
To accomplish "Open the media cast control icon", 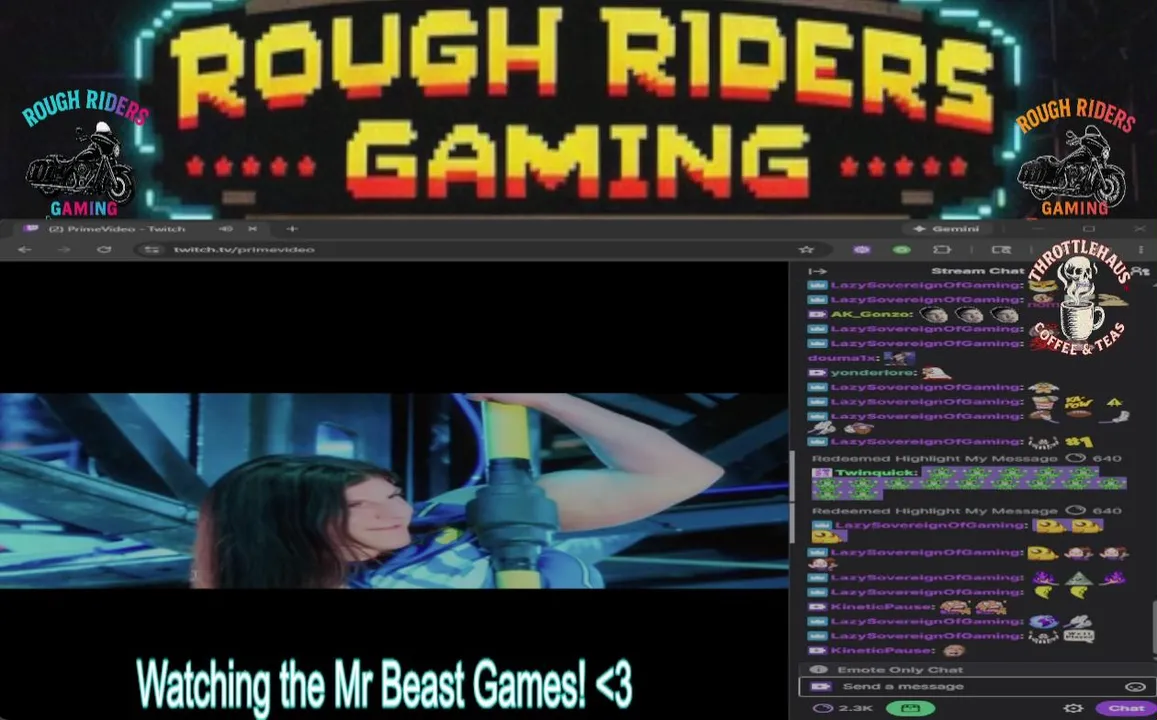I will pyautogui.click(x=1001, y=250).
